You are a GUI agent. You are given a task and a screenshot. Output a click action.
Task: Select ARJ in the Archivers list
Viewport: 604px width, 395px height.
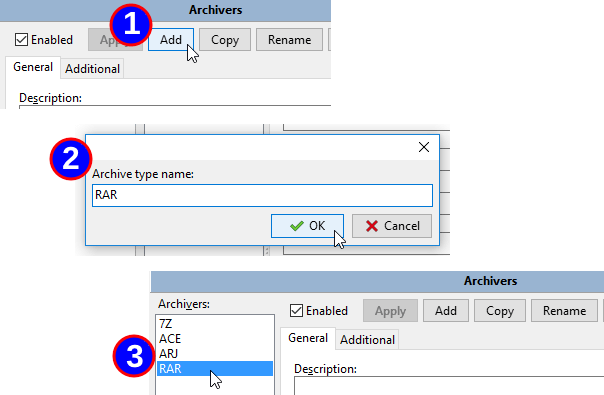215,354
